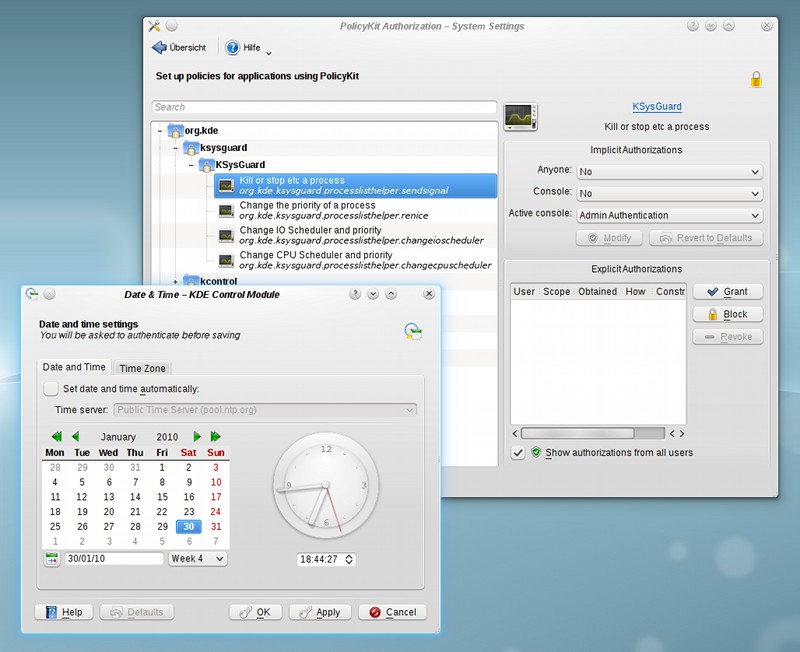Expand the kcontrol tree node
Viewport: 800px width, 652px height.
pyautogui.click(x=175, y=282)
